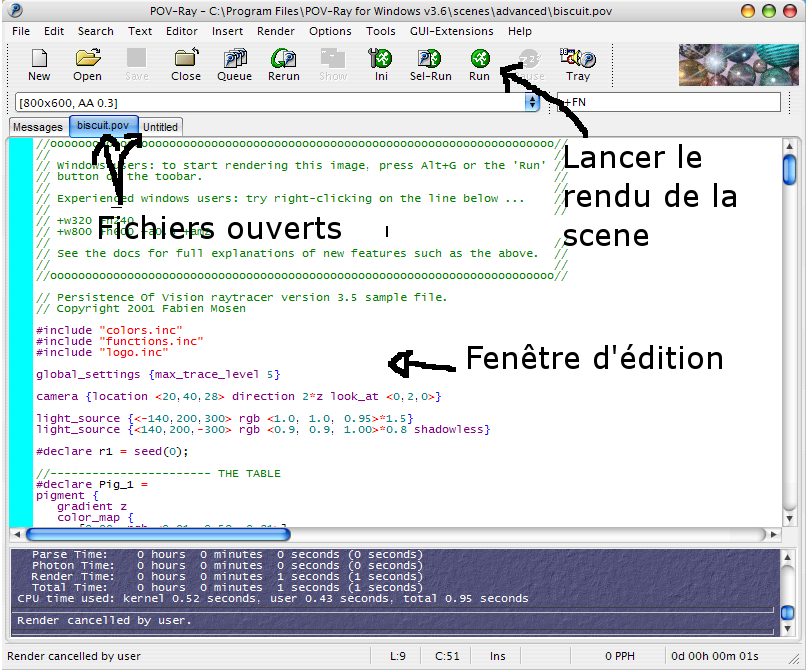Click the Sel-Run toolbar icon
Image resolution: width=806 pixels, height=670 pixels.
(x=430, y=63)
